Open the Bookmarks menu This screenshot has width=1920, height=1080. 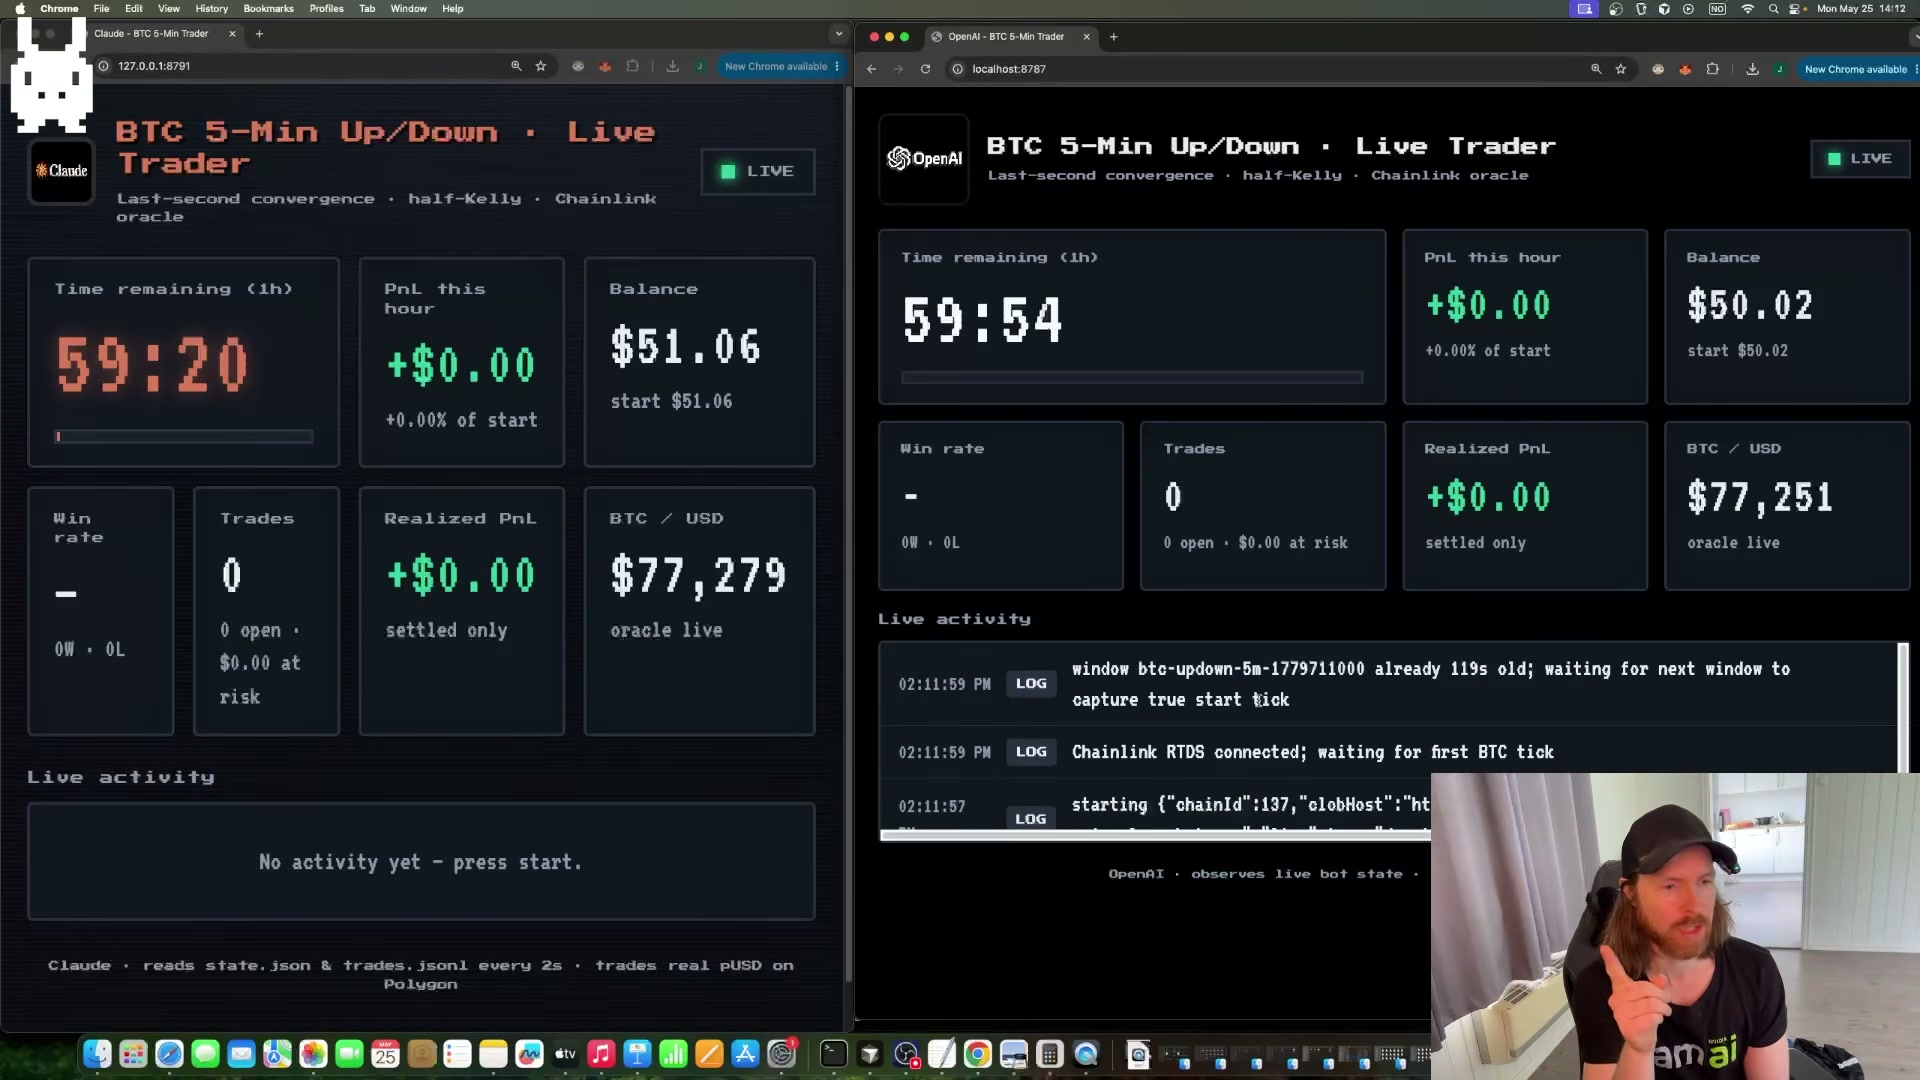(x=268, y=8)
